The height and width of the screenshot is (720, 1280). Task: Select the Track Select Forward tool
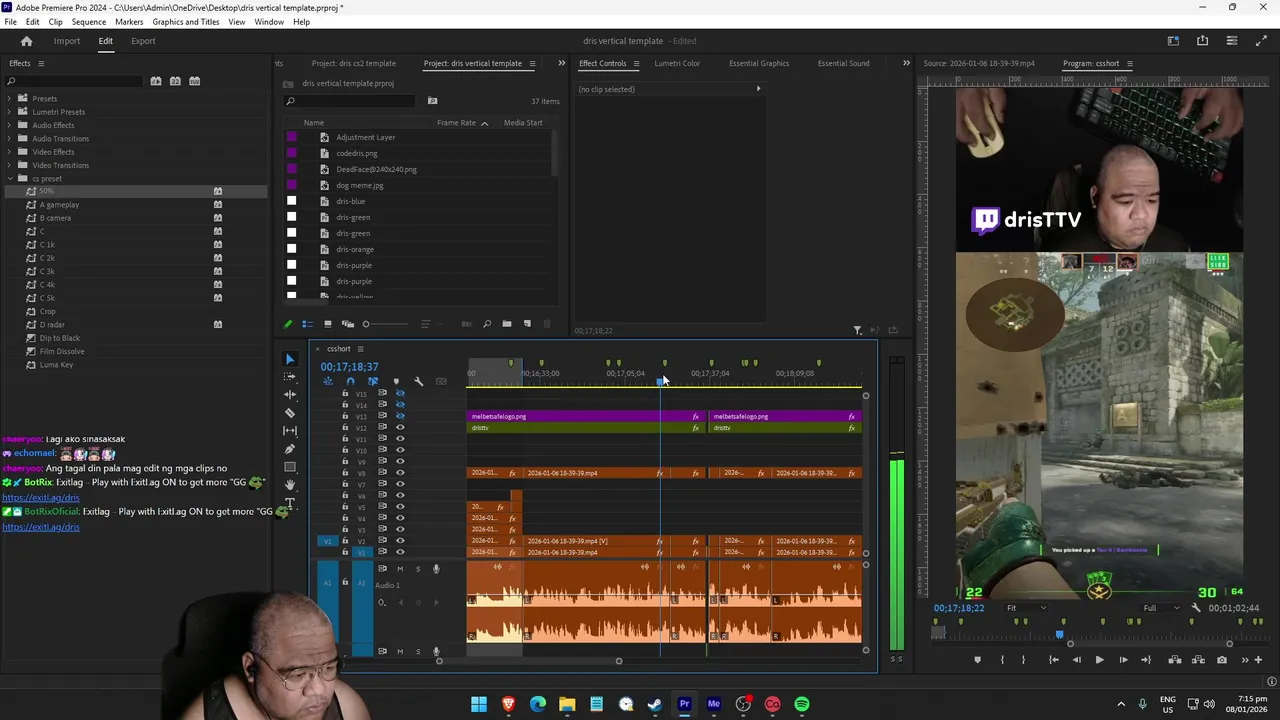click(x=290, y=376)
